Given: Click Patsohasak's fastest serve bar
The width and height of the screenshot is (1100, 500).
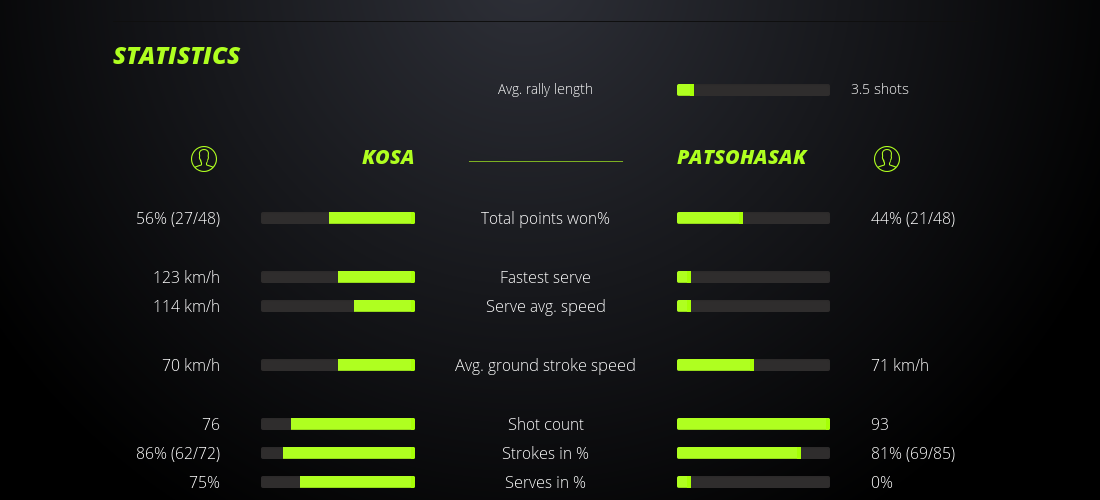Looking at the screenshot, I should coord(753,277).
